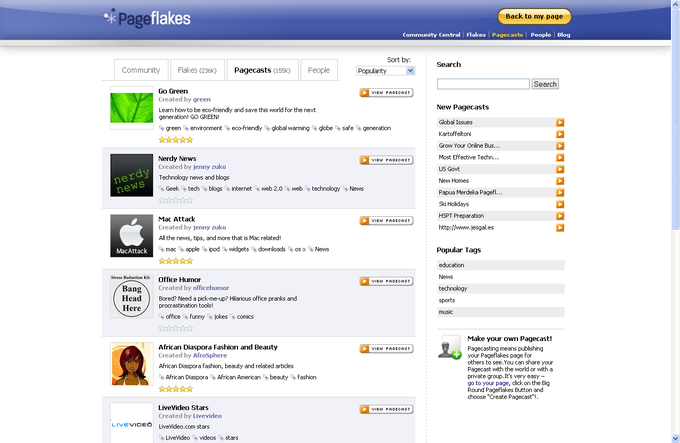Click the African Diaspora Fashion thumbnail

point(131,364)
